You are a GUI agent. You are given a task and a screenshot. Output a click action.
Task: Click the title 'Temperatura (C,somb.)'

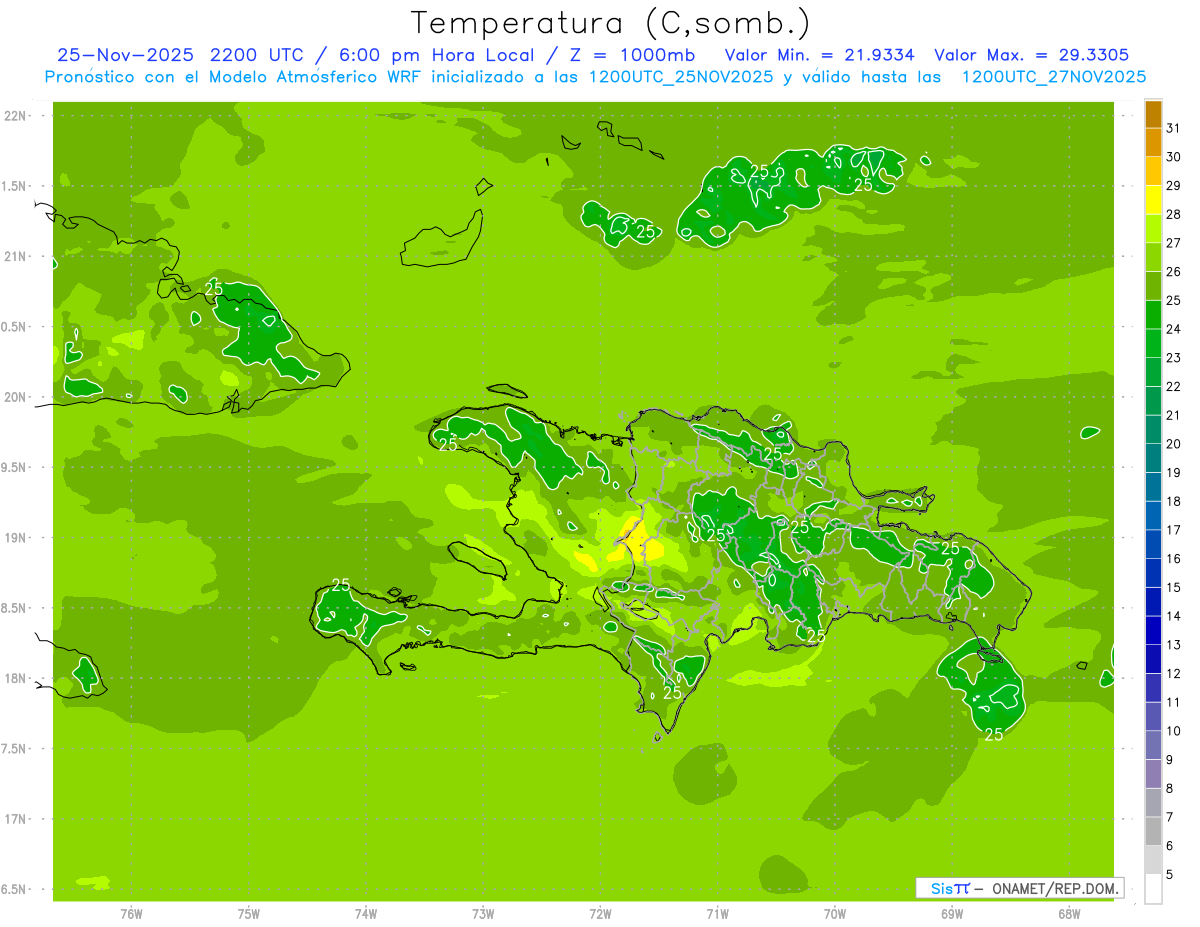coord(611,23)
